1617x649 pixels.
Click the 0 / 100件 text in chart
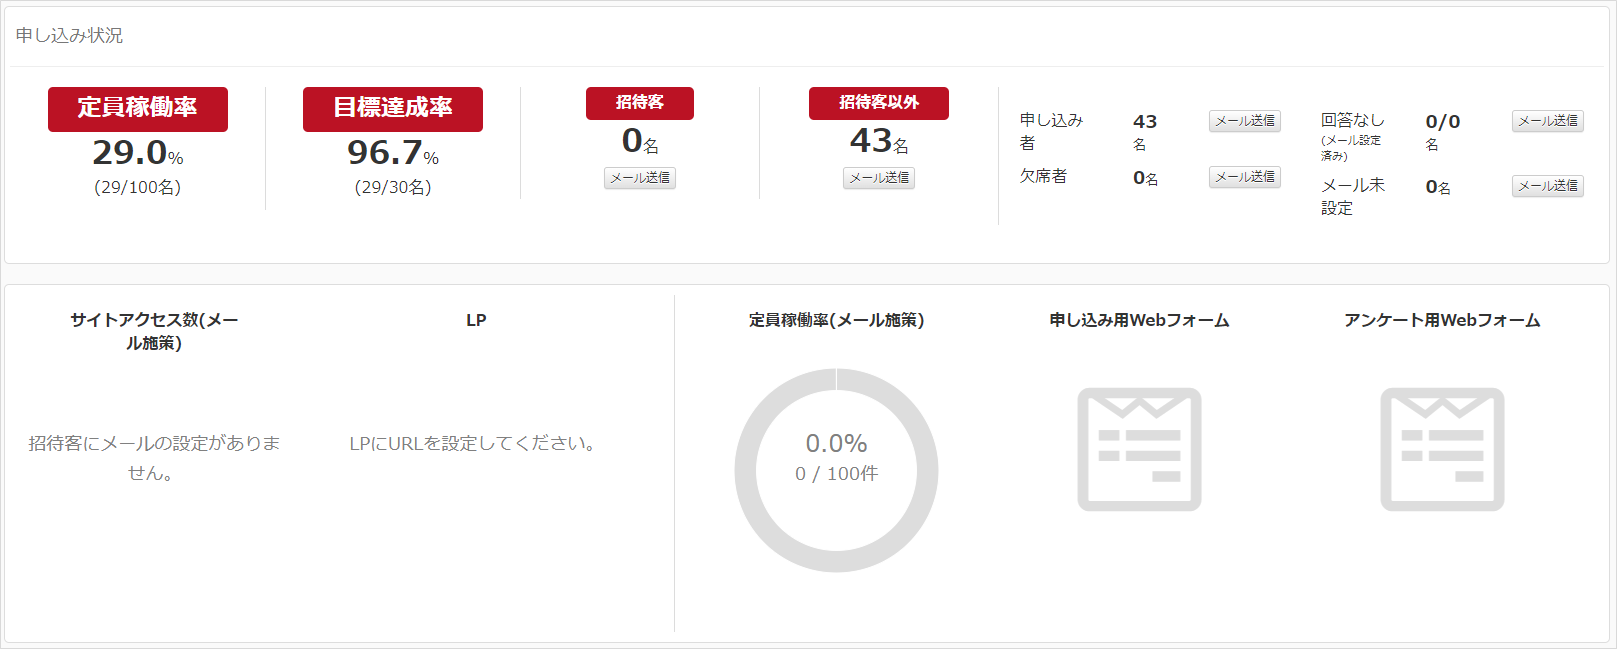(x=837, y=474)
